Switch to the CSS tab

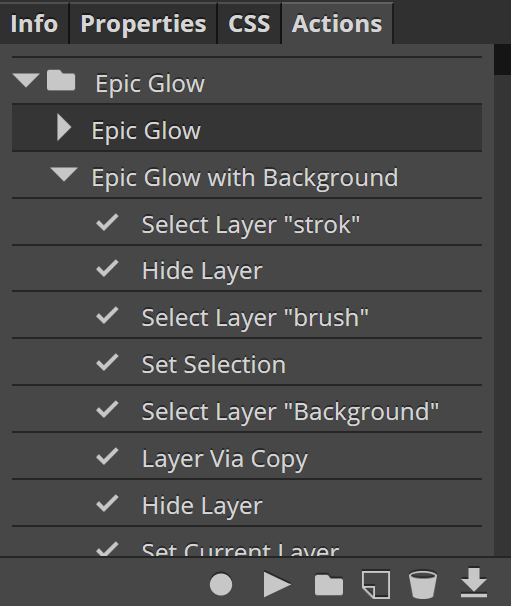[249, 23]
